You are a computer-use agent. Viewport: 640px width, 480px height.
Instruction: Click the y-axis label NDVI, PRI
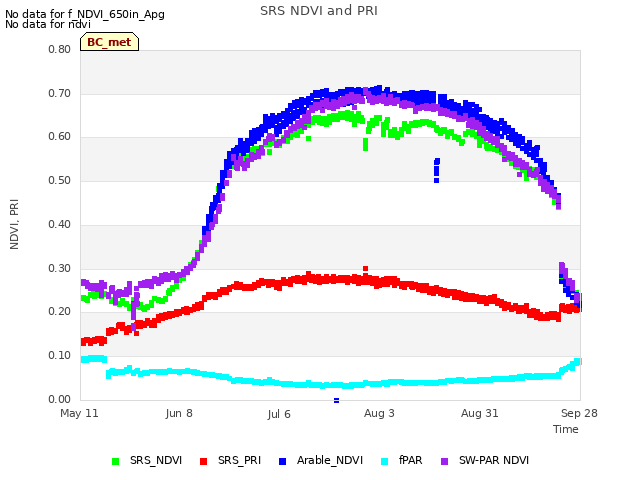pyautogui.click(x=14, y=224)
